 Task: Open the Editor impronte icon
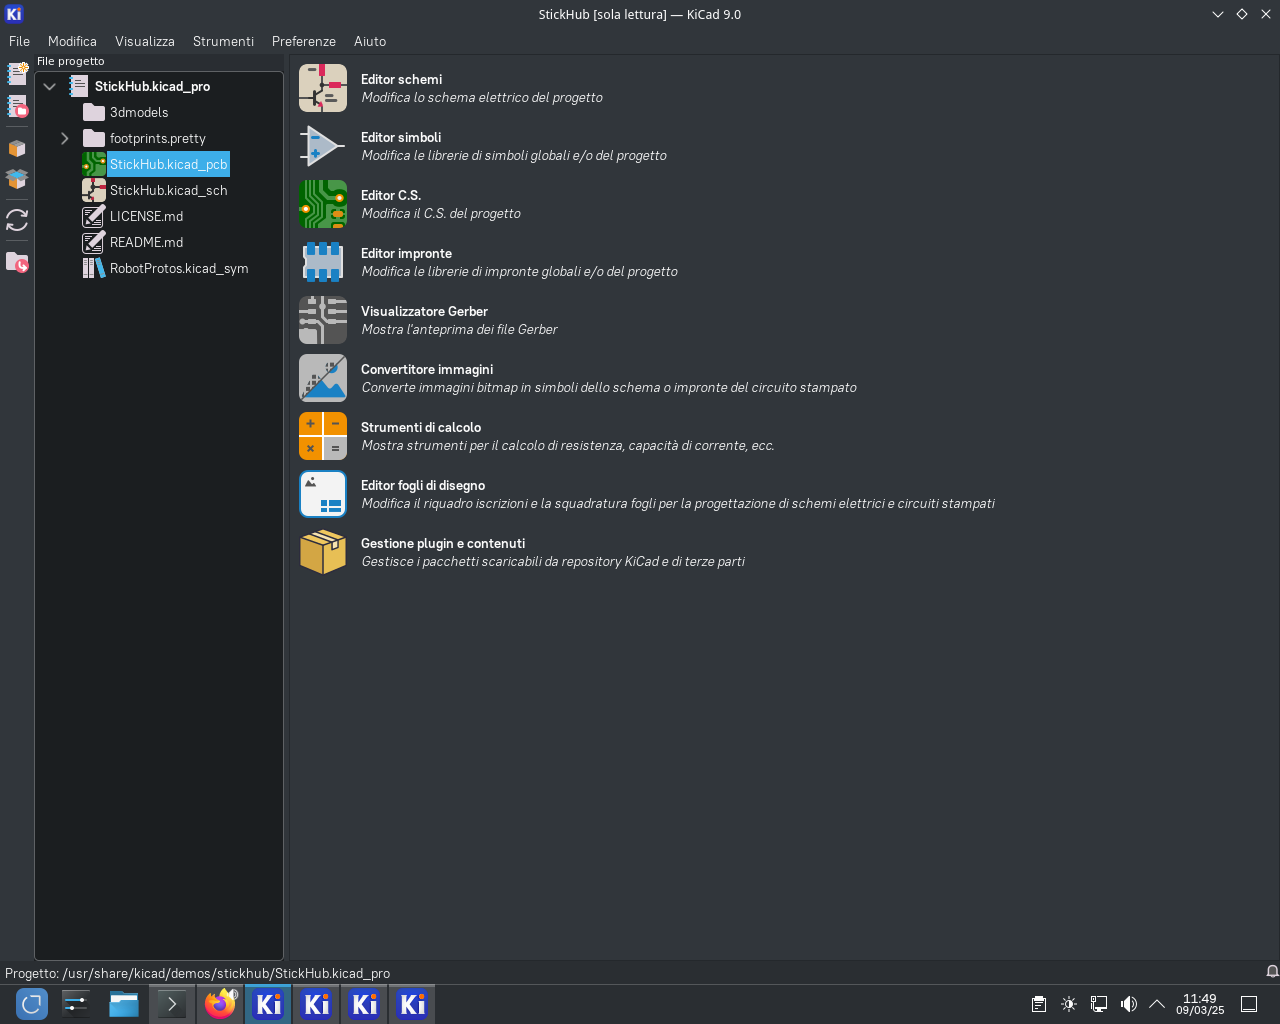point(322,262)
